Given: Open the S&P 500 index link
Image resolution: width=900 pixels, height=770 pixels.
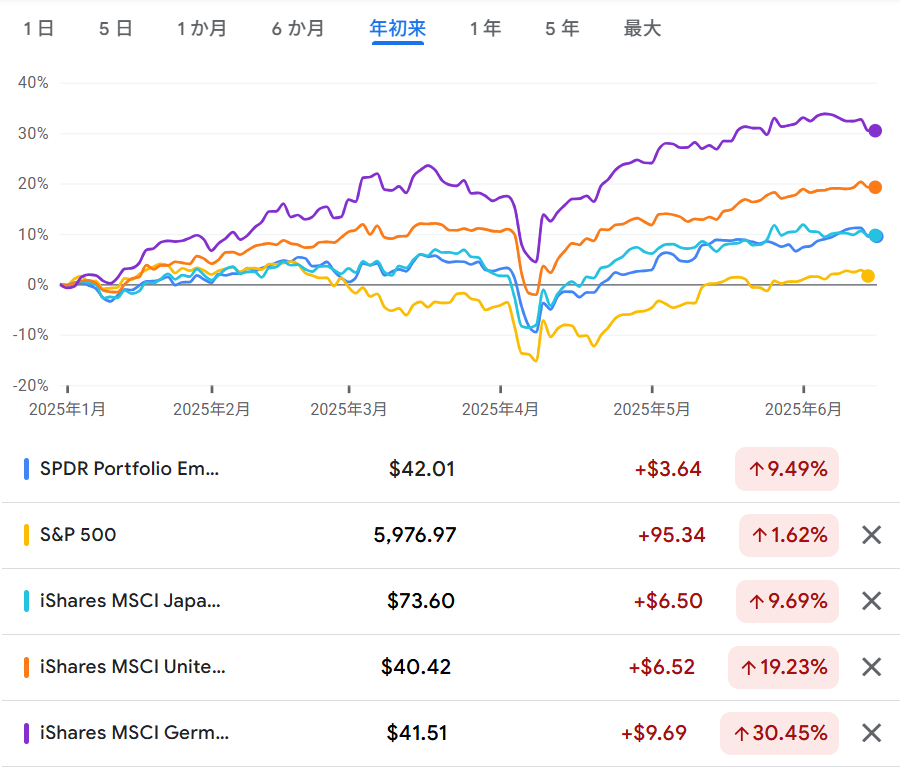Looking at the screenshot, I should pyautogui.click(x=78, y=535).
